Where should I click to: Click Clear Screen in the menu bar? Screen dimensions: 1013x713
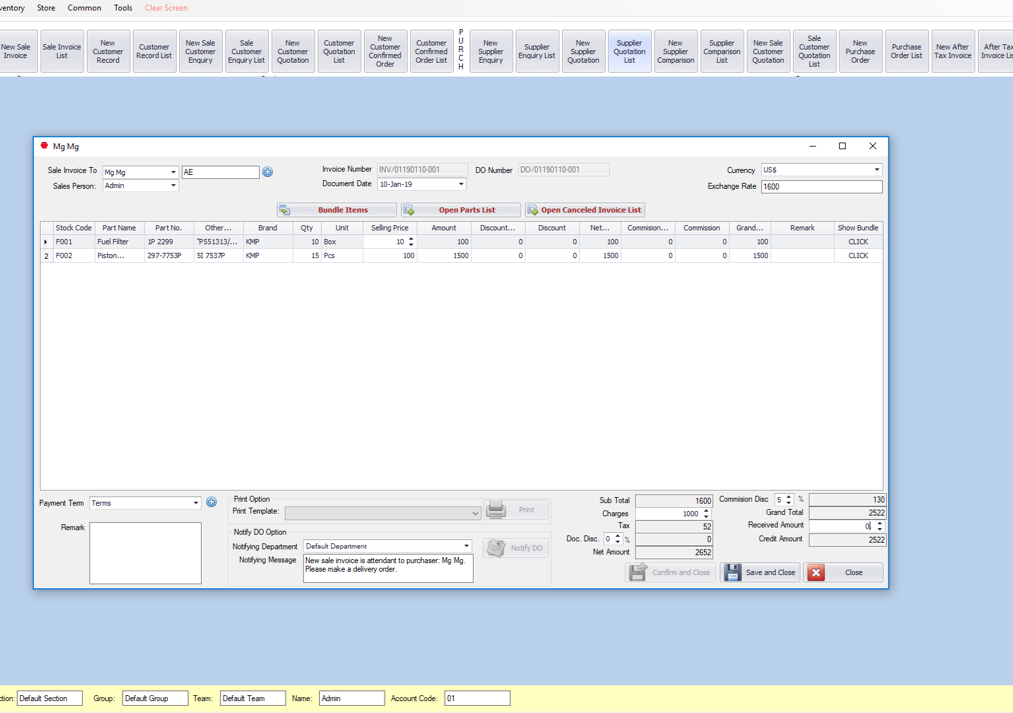(x=166, y=8)
